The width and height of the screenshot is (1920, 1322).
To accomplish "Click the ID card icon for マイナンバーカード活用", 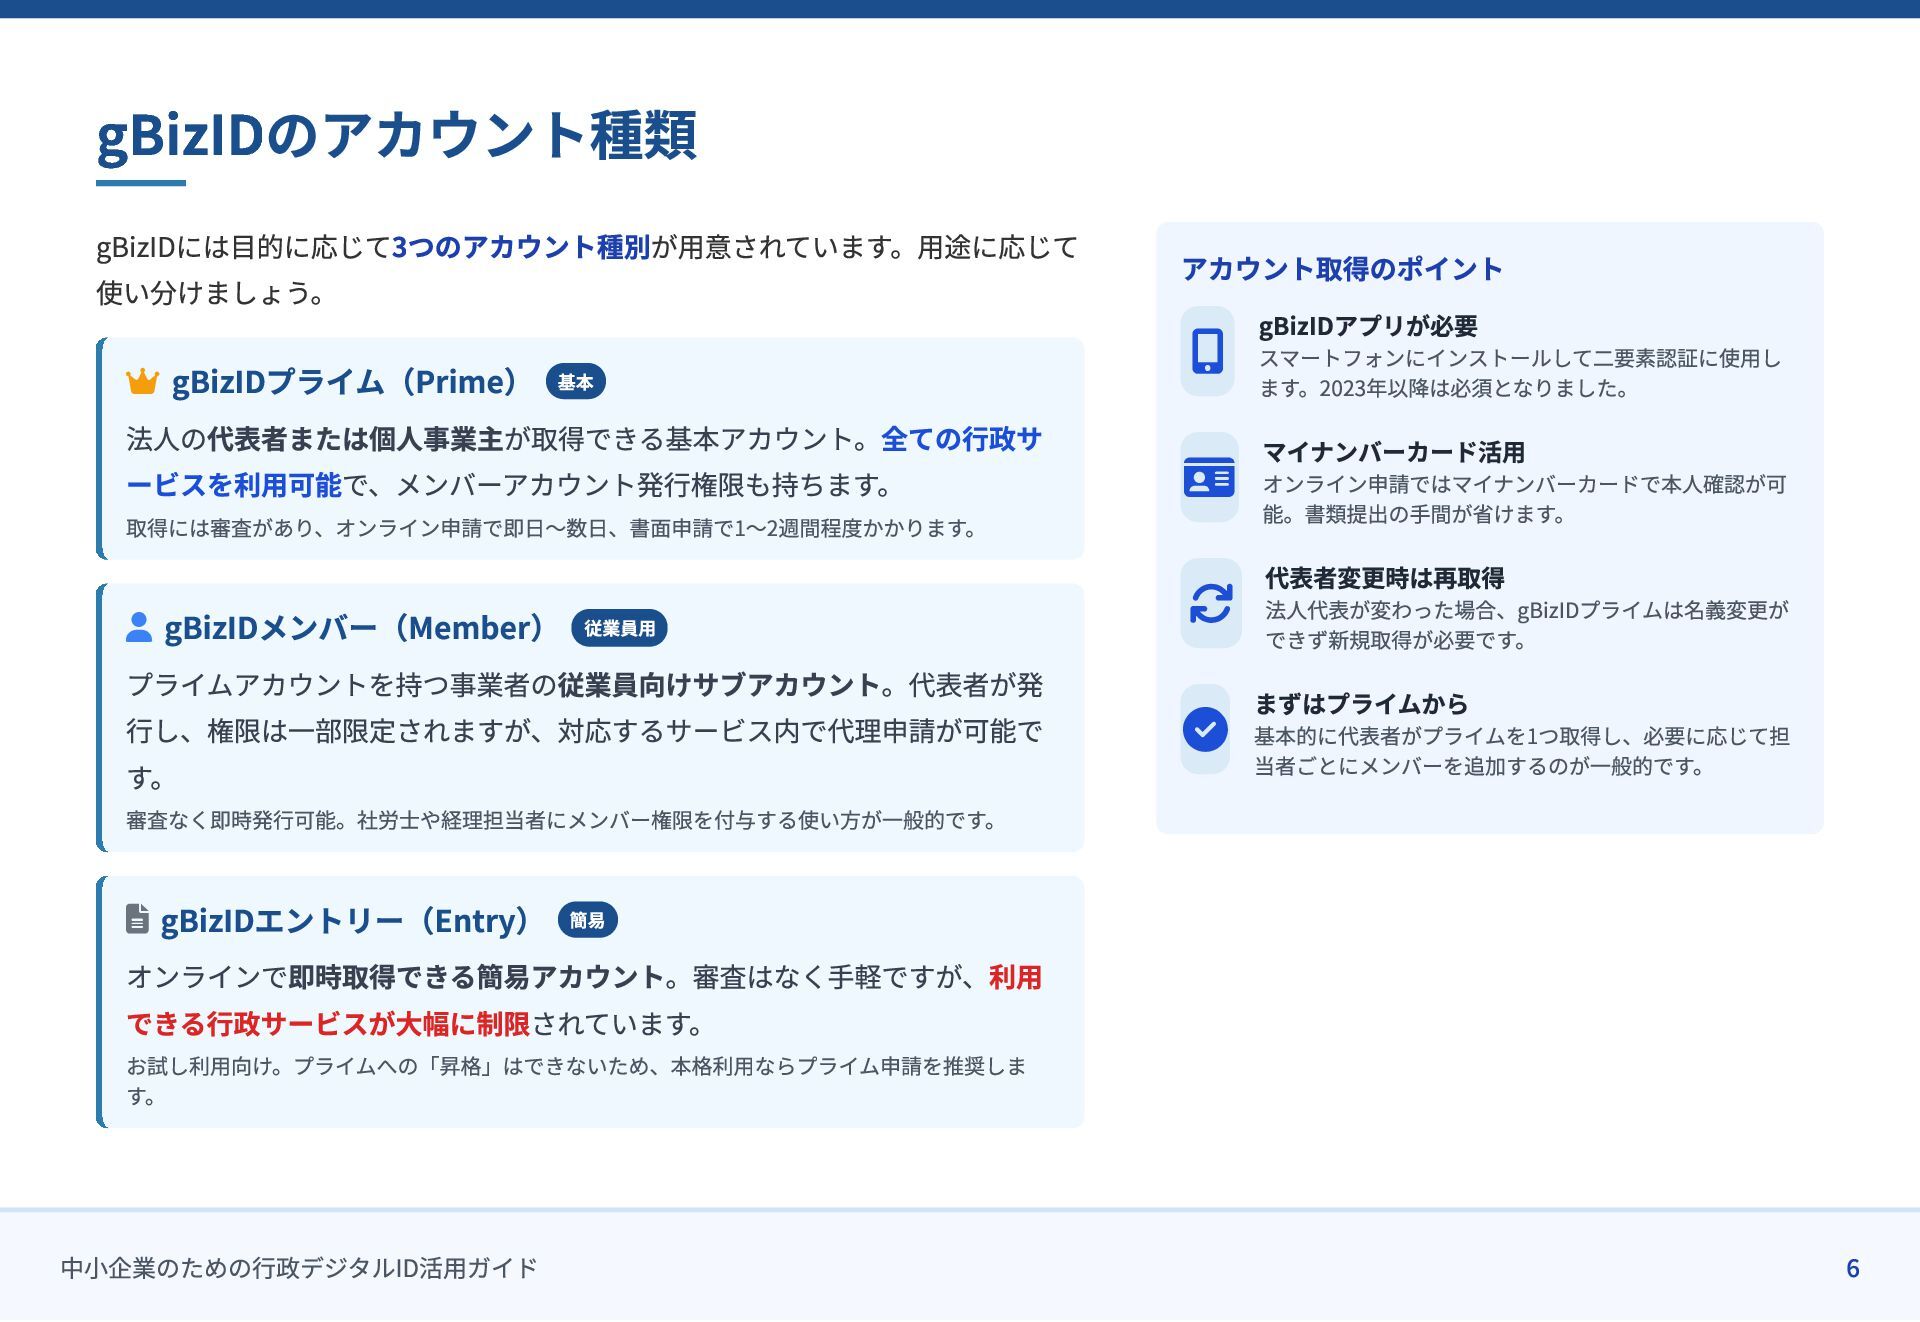I will pos(1209,477).
